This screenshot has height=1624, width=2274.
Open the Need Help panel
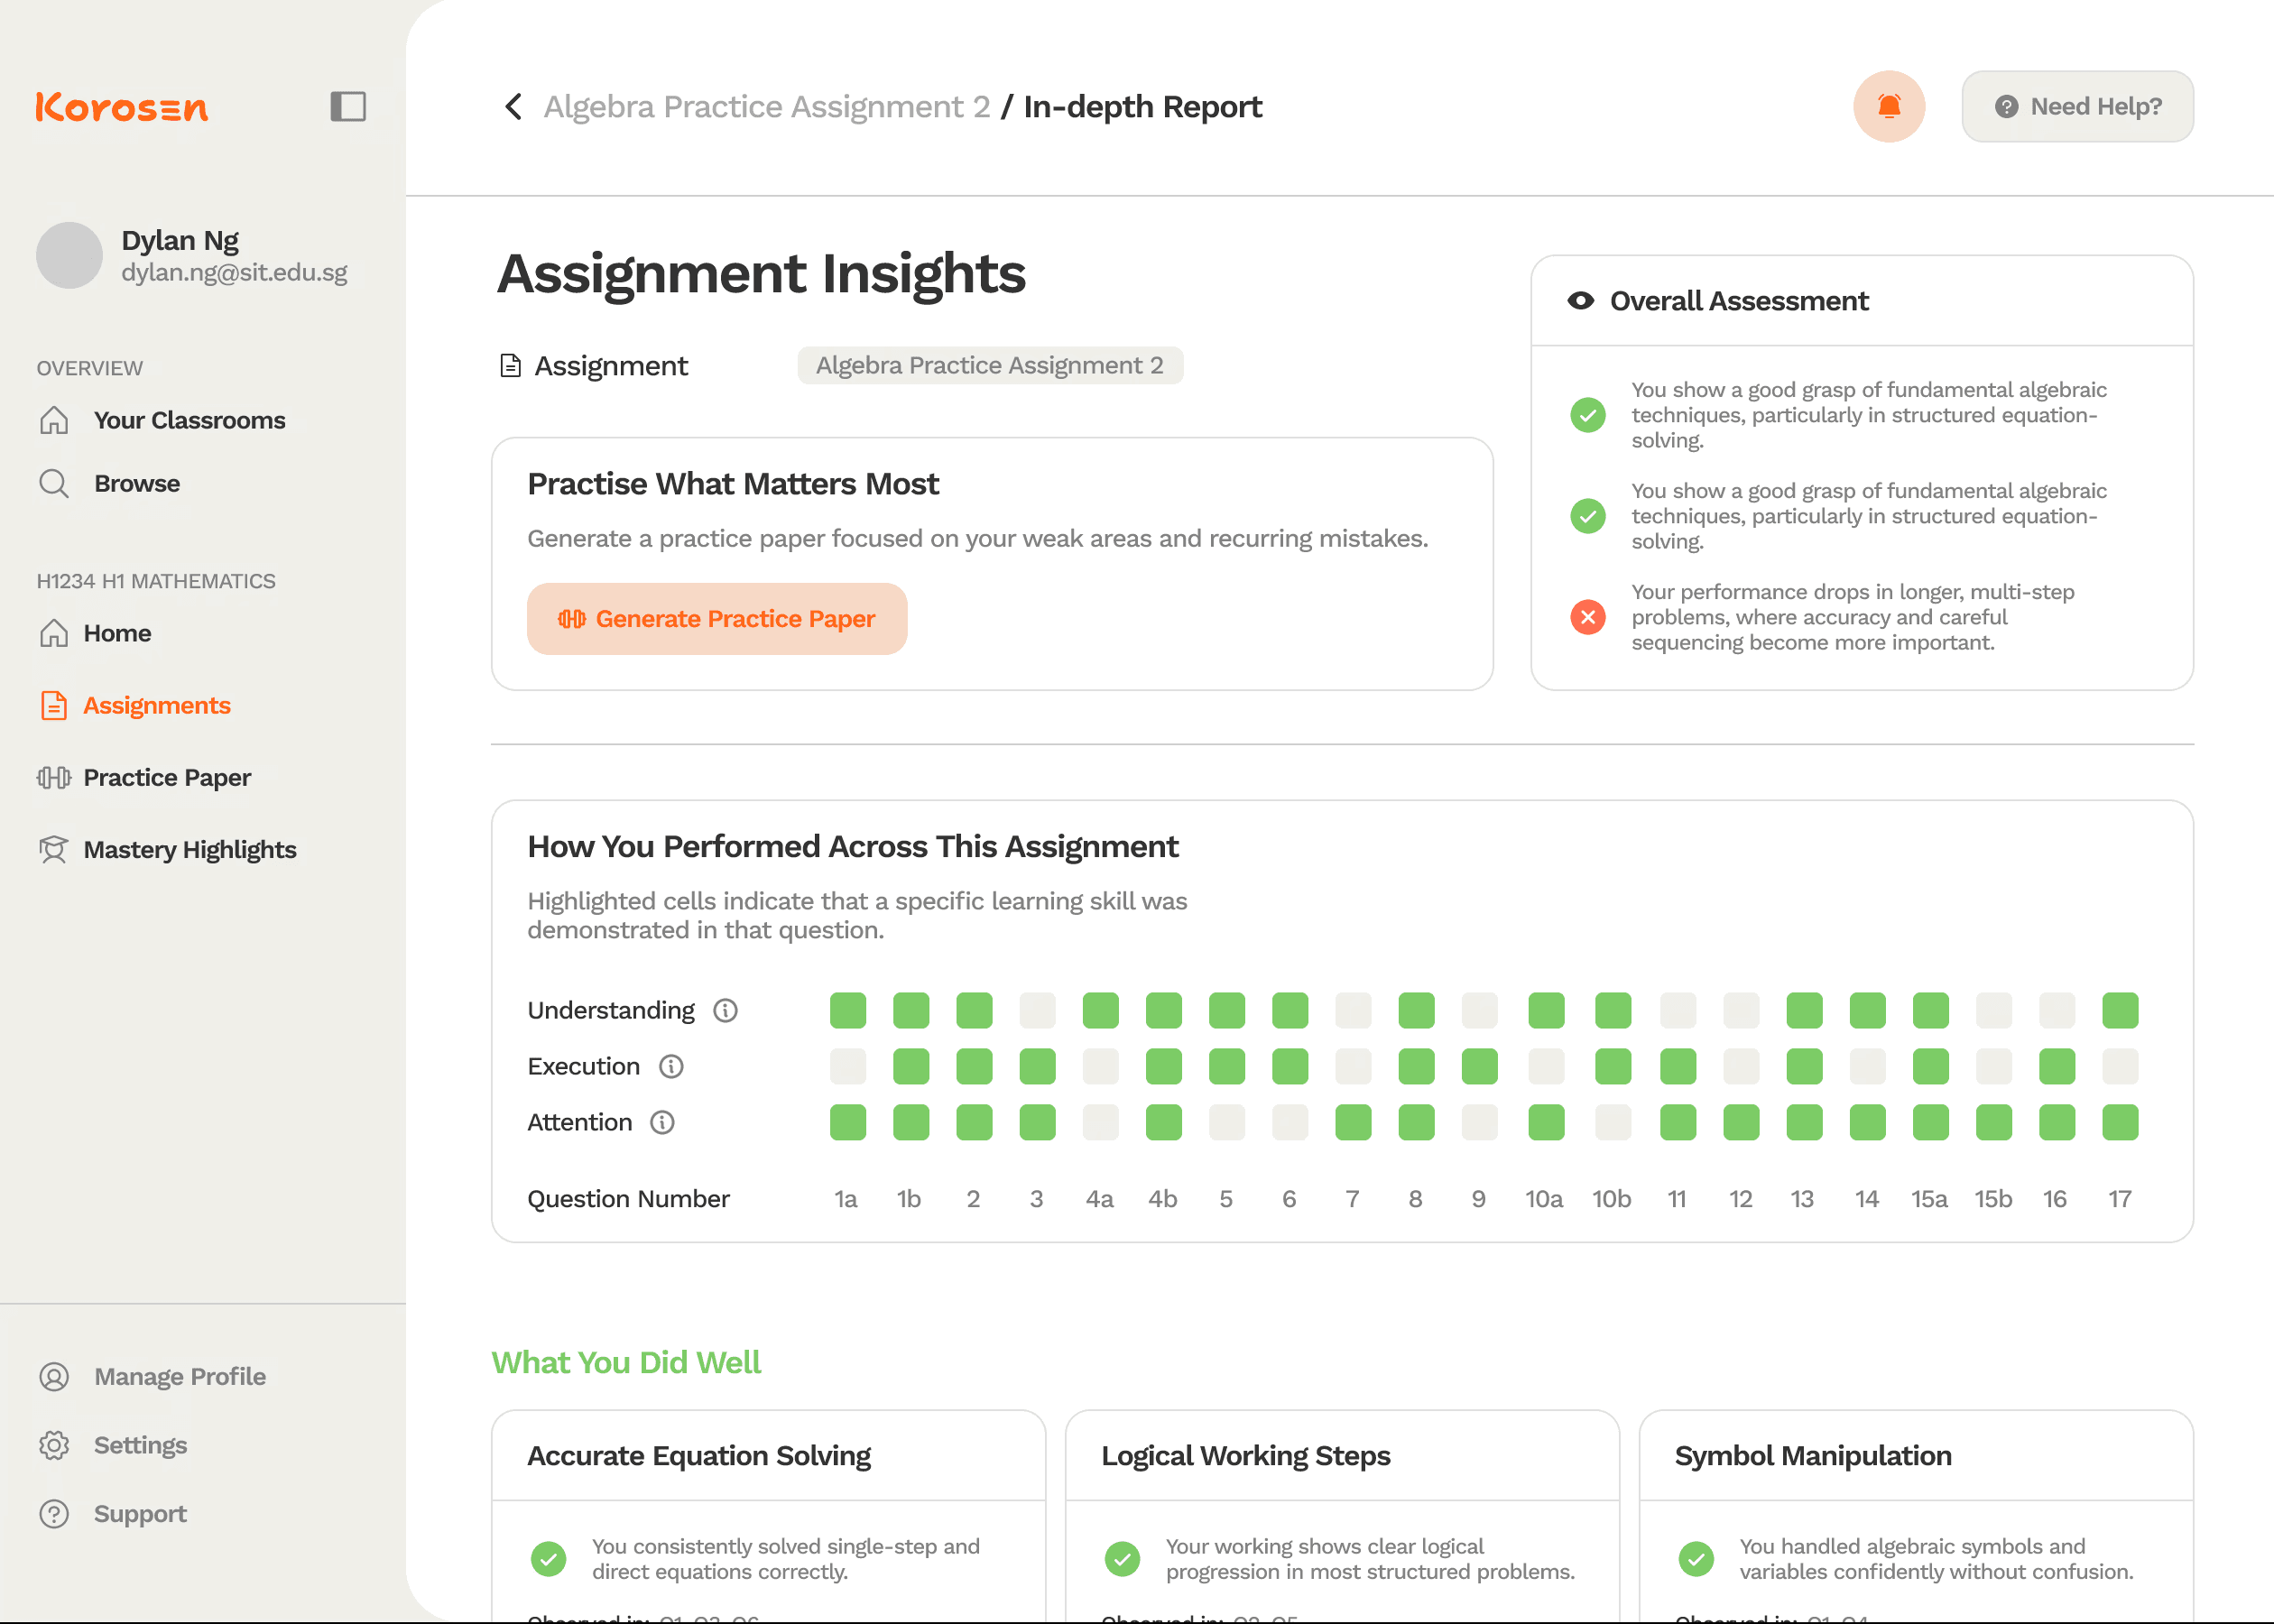(2077, 106)
